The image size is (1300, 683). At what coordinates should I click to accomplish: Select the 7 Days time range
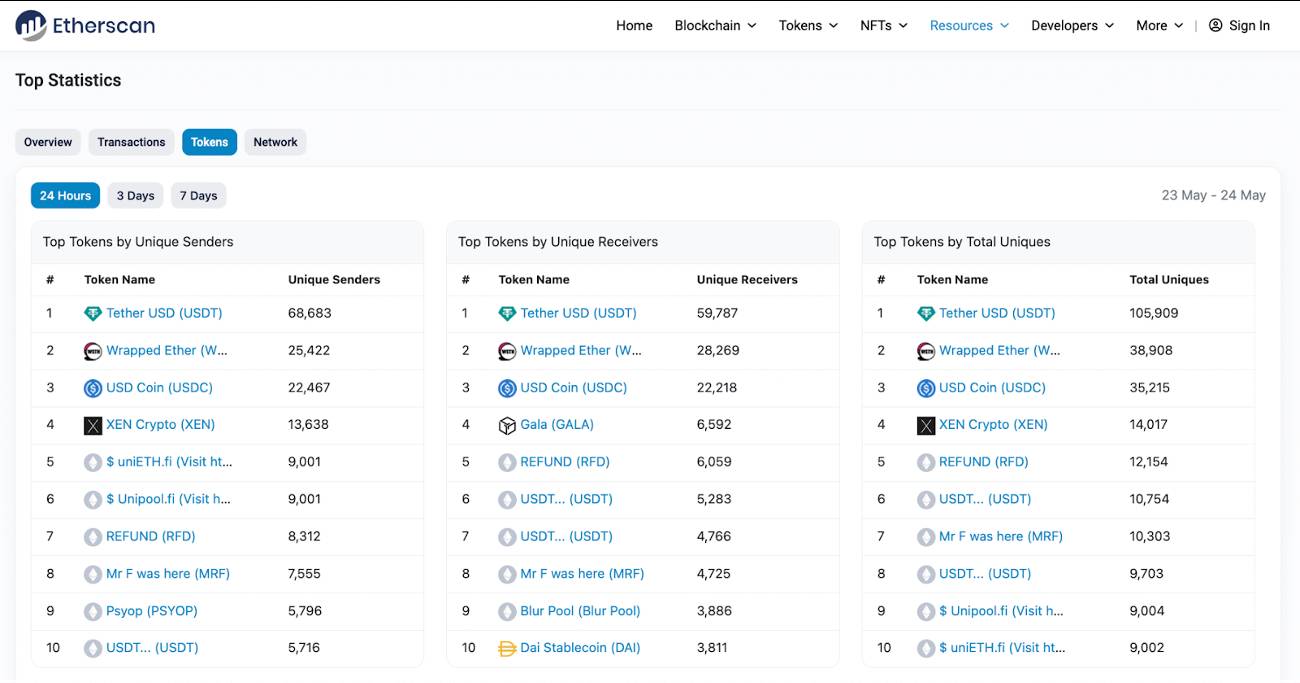pyautogui.click(x=198, y=196)
